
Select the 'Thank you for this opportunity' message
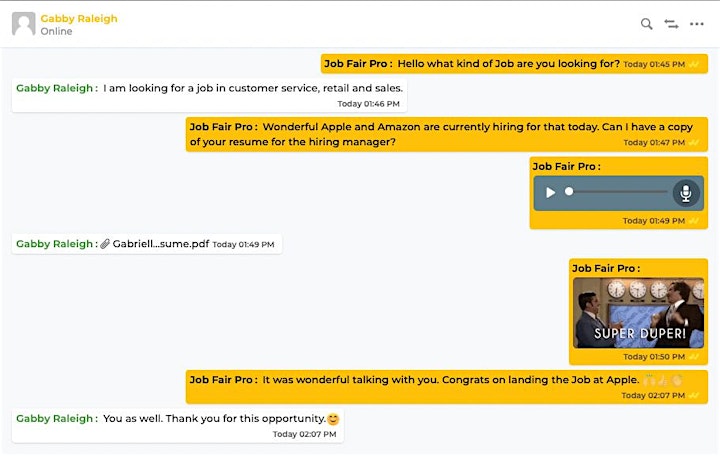click(x=178, y=426)
